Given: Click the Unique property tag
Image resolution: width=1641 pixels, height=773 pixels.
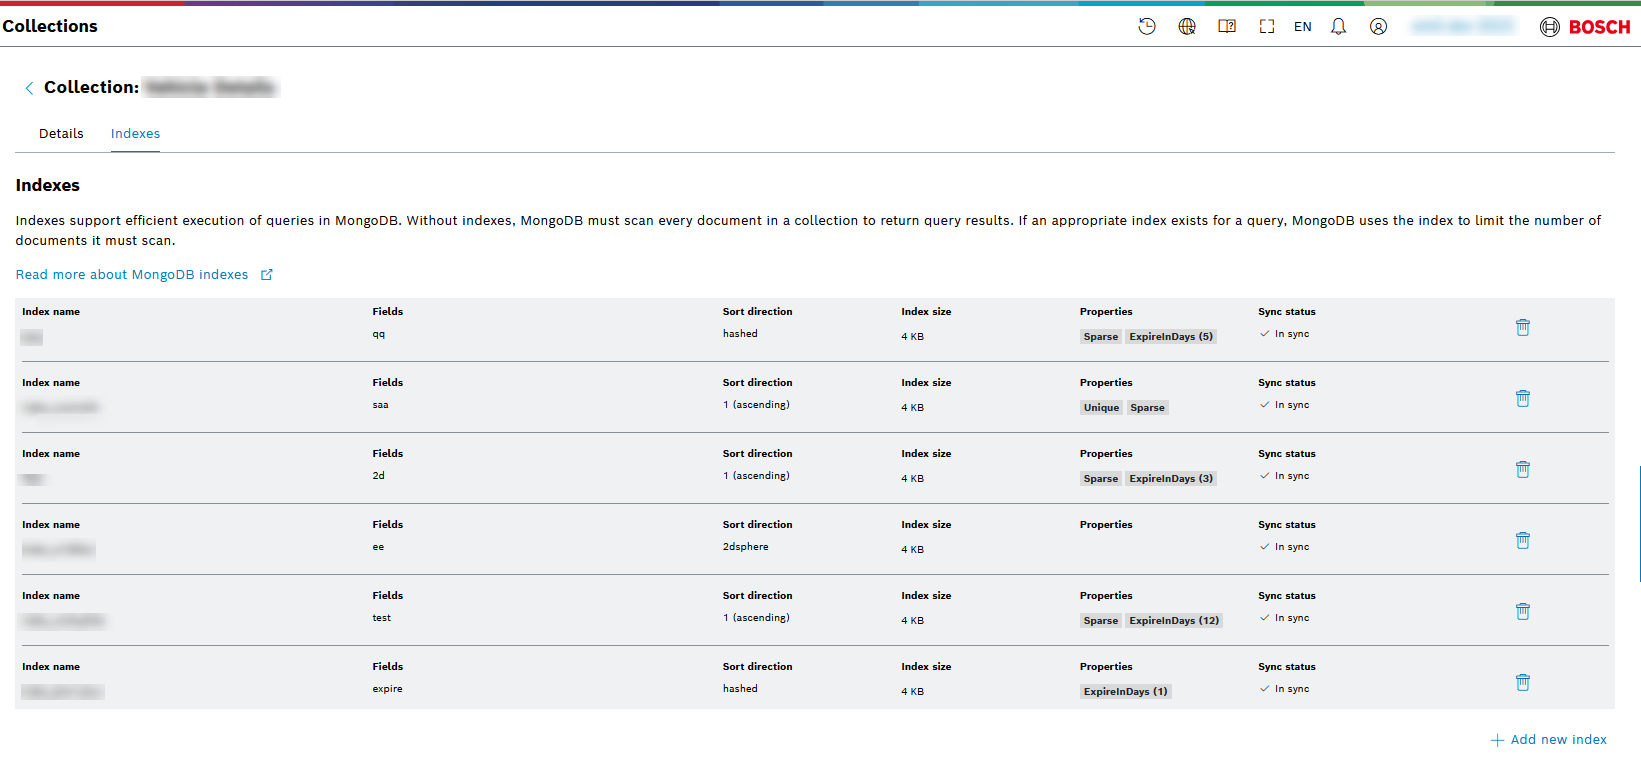Looking at the screenshot, I should [x=1101, y=408].
